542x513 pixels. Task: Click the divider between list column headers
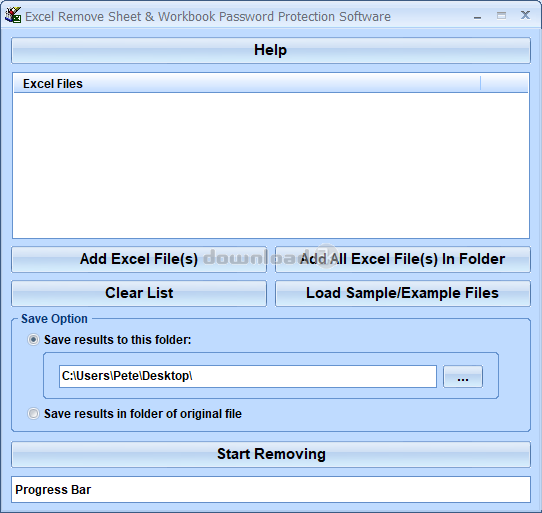(480, 84)
